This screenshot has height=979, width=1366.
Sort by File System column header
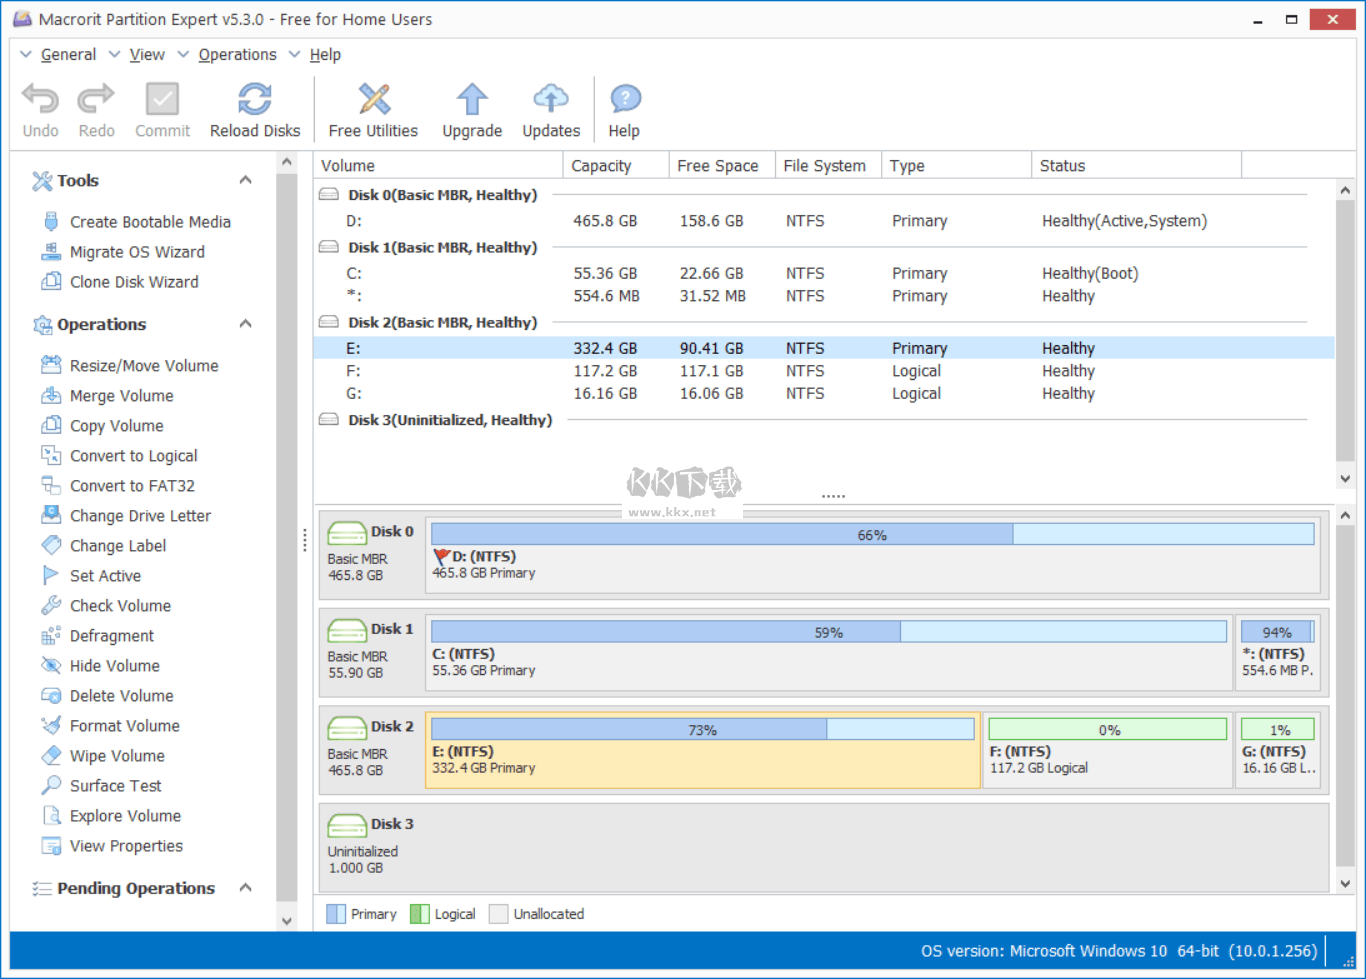(828, 166)
